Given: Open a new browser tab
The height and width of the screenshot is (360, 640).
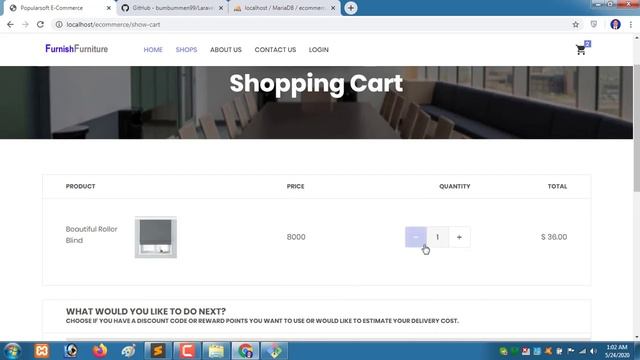Looking at the screenshot, I should [x=351, y=8].
